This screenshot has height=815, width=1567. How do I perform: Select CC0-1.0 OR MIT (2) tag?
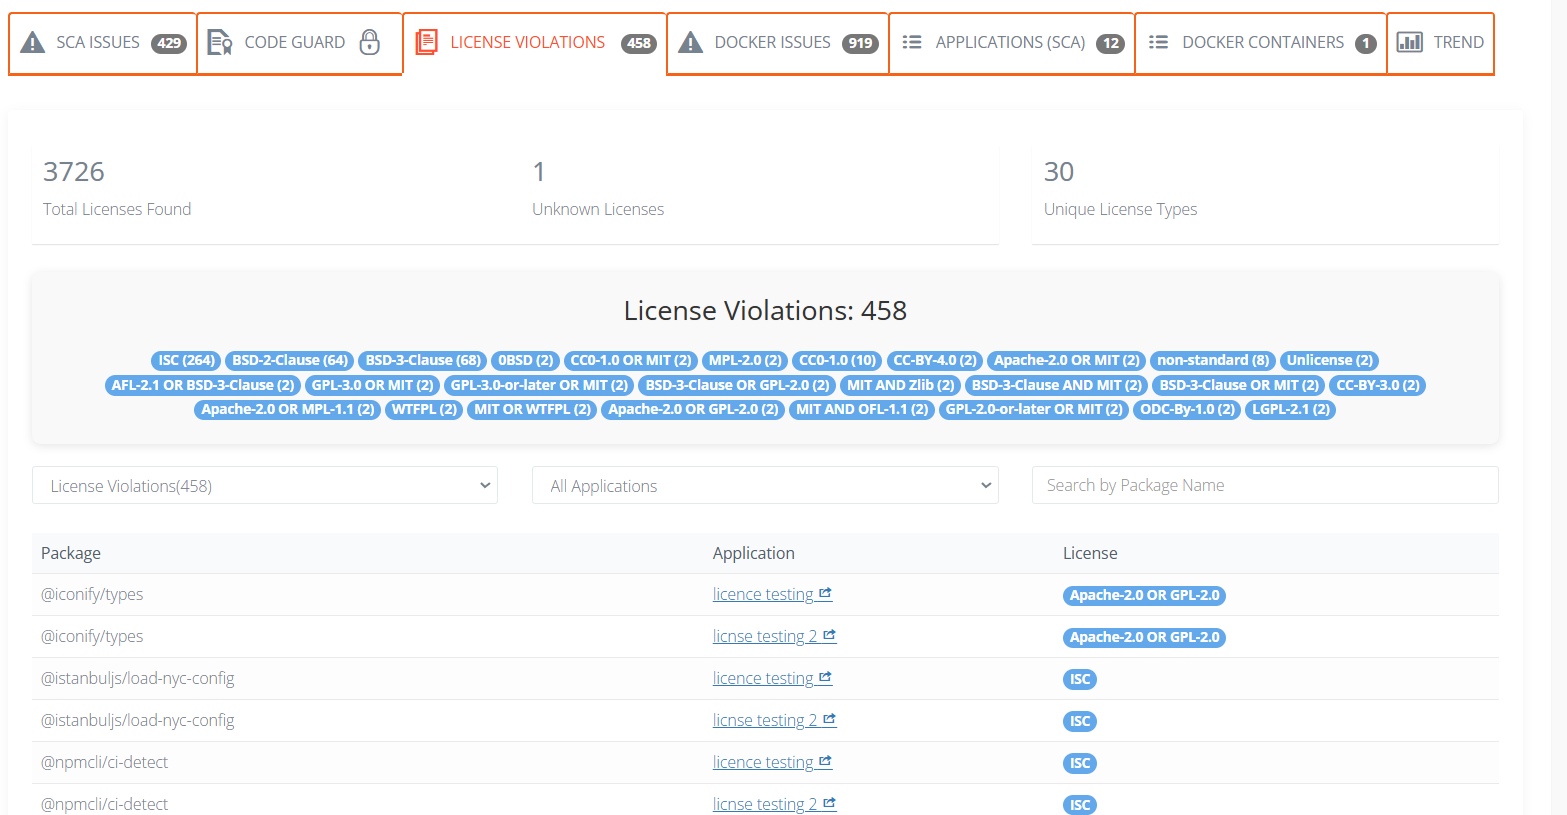(631, 360)
